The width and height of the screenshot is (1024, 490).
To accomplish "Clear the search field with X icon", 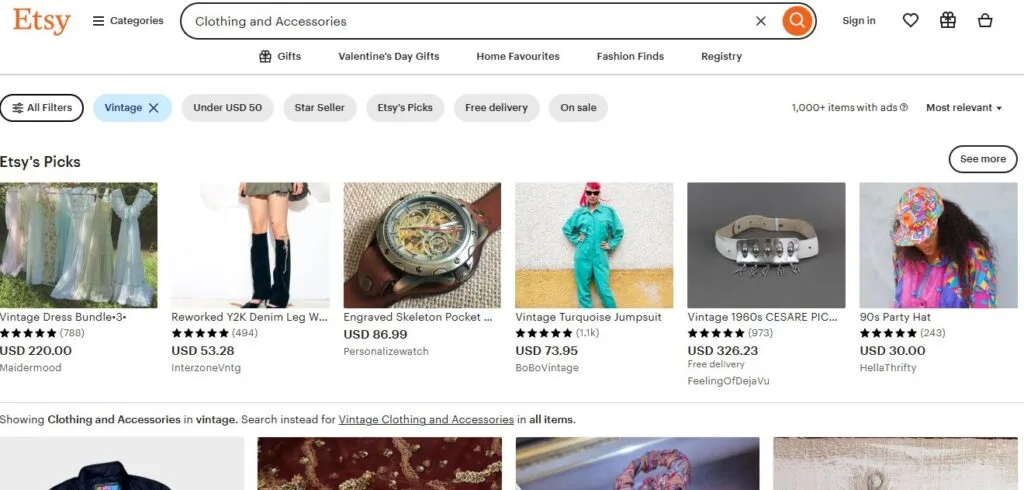I will (x=761, y=21).
